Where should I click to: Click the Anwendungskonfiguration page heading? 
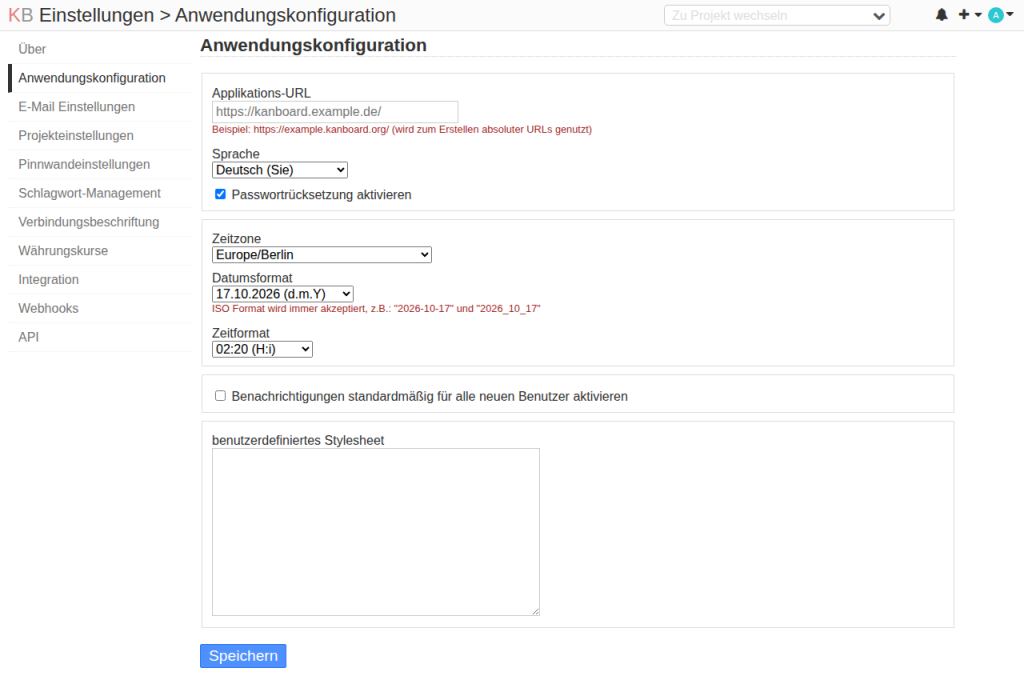(313, 45)
